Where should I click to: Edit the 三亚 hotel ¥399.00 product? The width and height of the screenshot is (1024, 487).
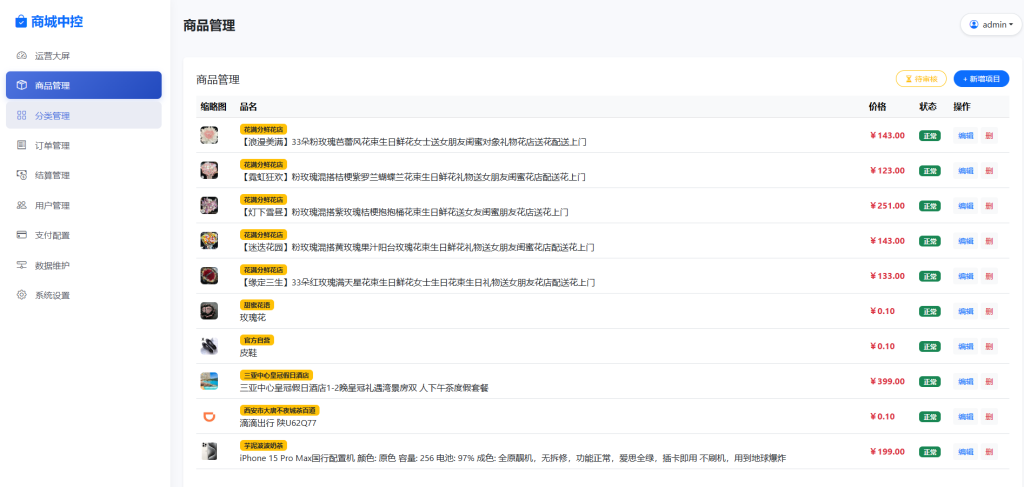965,381
